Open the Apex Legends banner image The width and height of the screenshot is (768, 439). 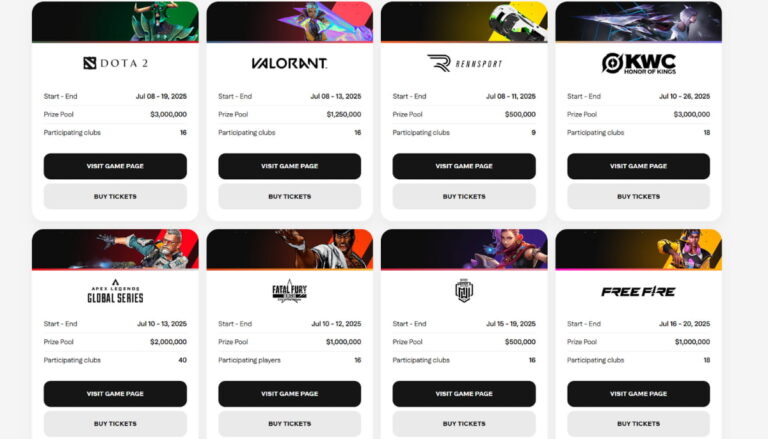[x=115, y=249]
